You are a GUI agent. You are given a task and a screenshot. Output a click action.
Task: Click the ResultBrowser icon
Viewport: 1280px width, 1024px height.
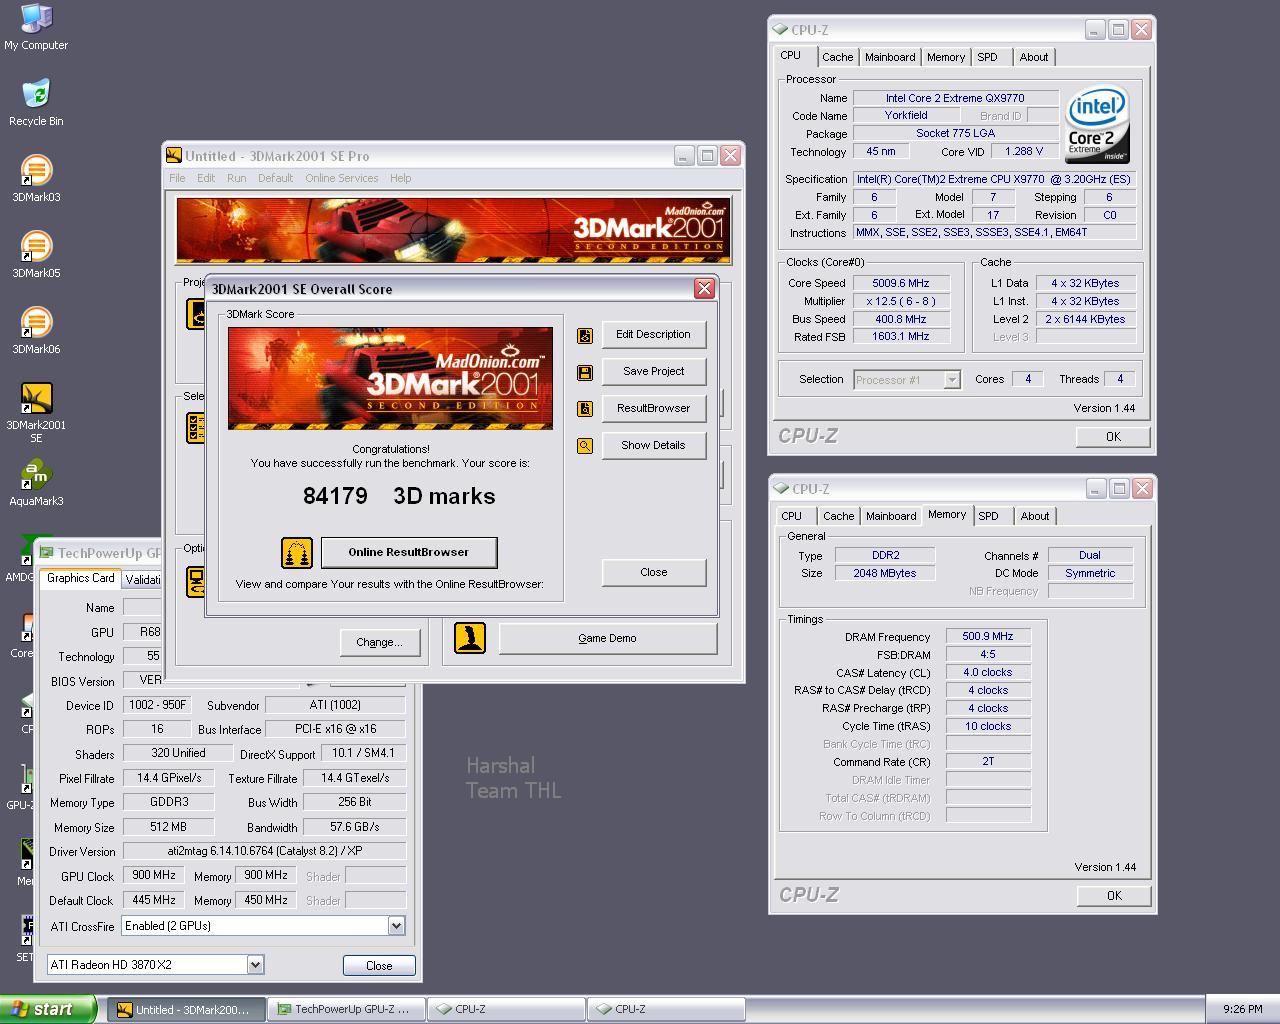pyautogui.click(x=585, y=409)
